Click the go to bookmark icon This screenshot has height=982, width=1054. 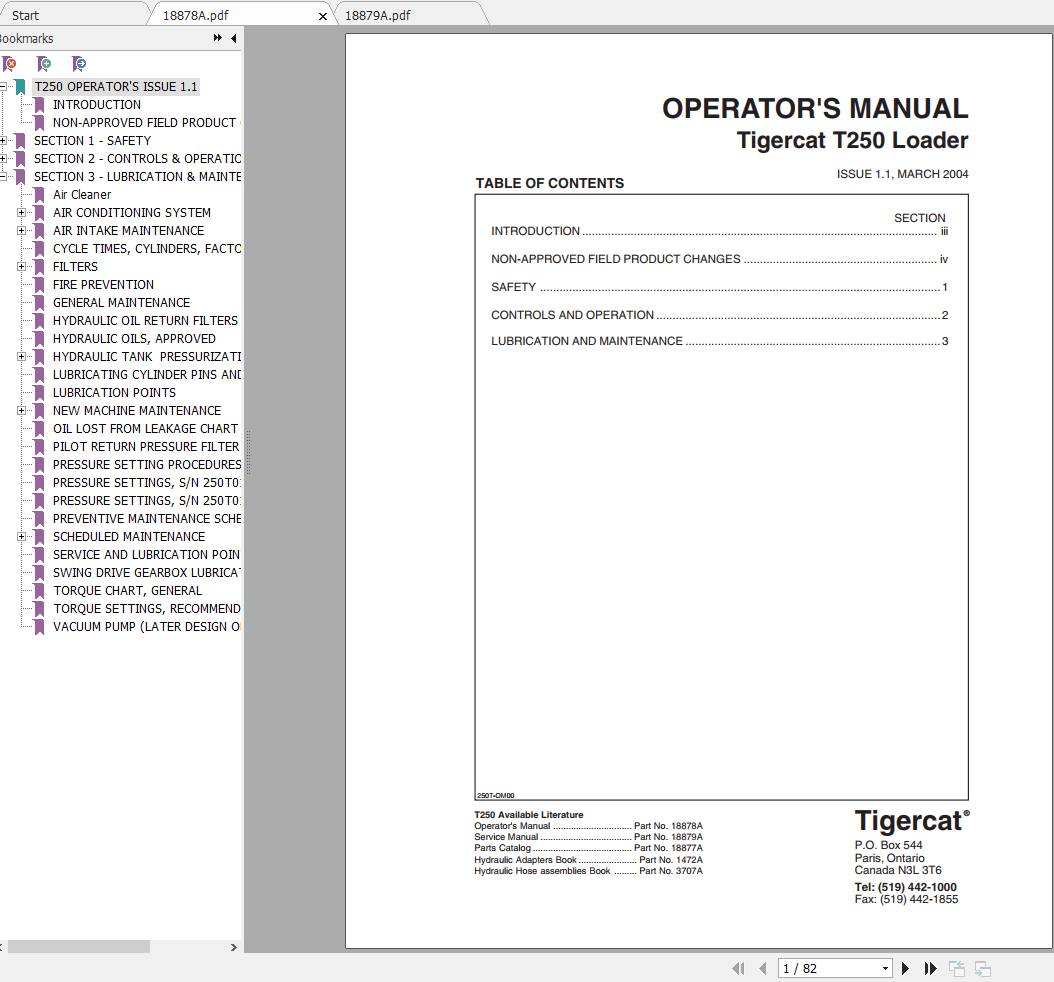(x=79, y=64)
